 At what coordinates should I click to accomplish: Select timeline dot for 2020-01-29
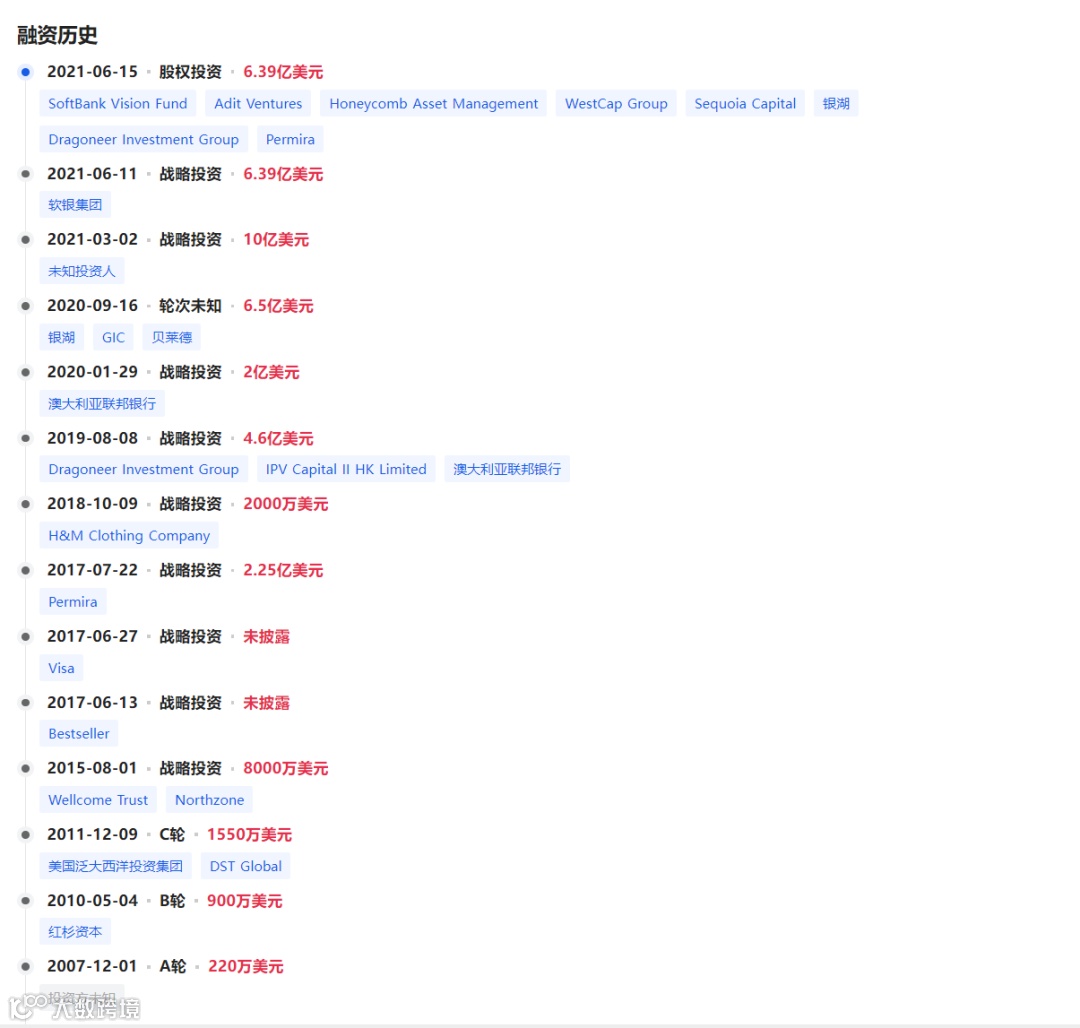(25, 372)
